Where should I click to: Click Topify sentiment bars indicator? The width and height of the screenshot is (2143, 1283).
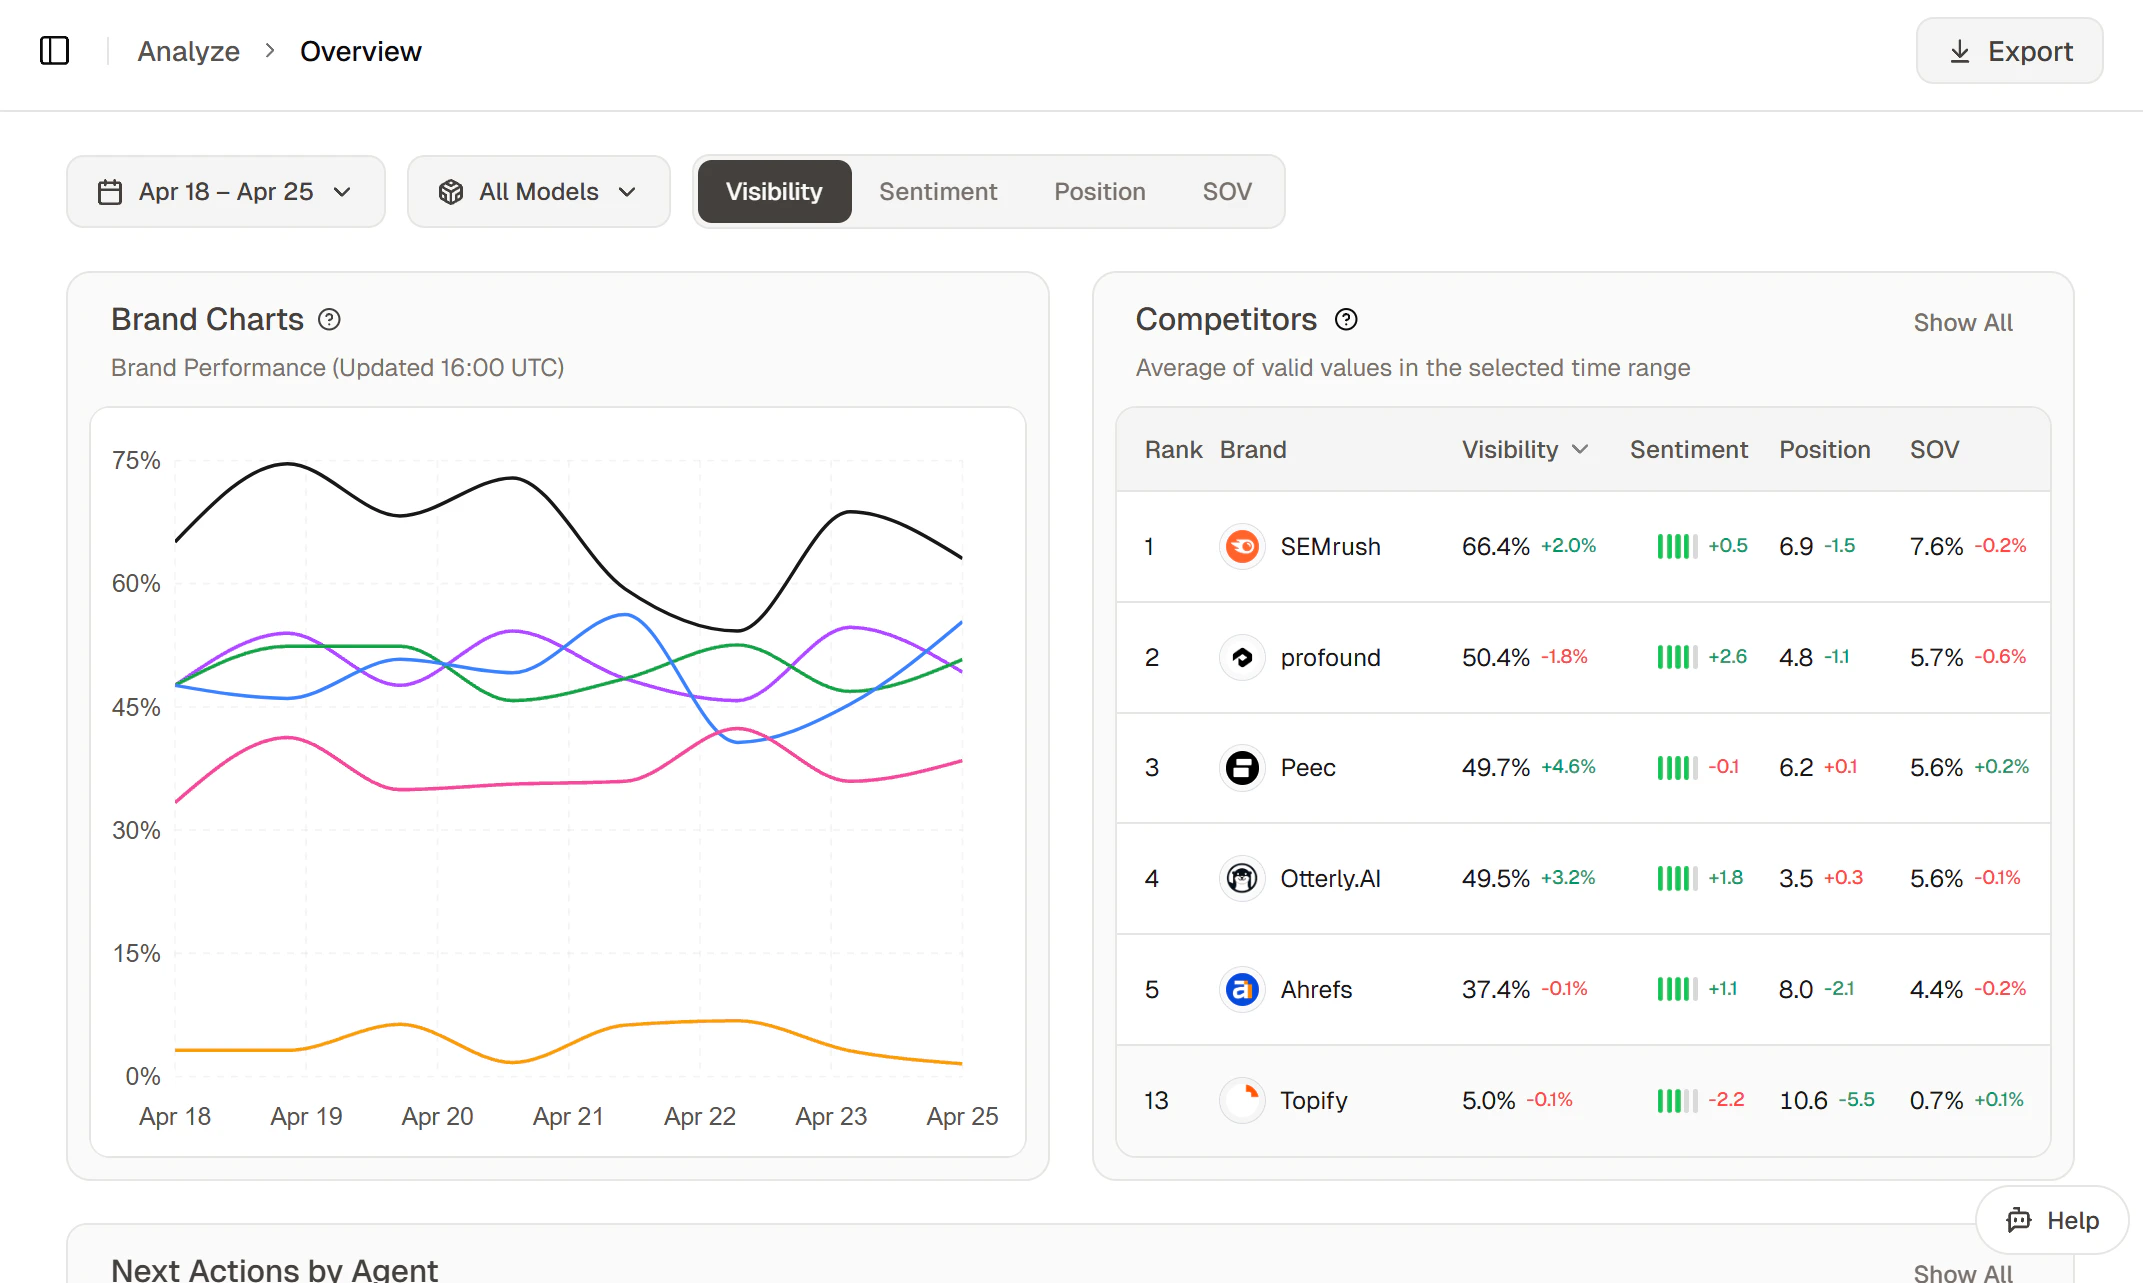point(1677,1100)
